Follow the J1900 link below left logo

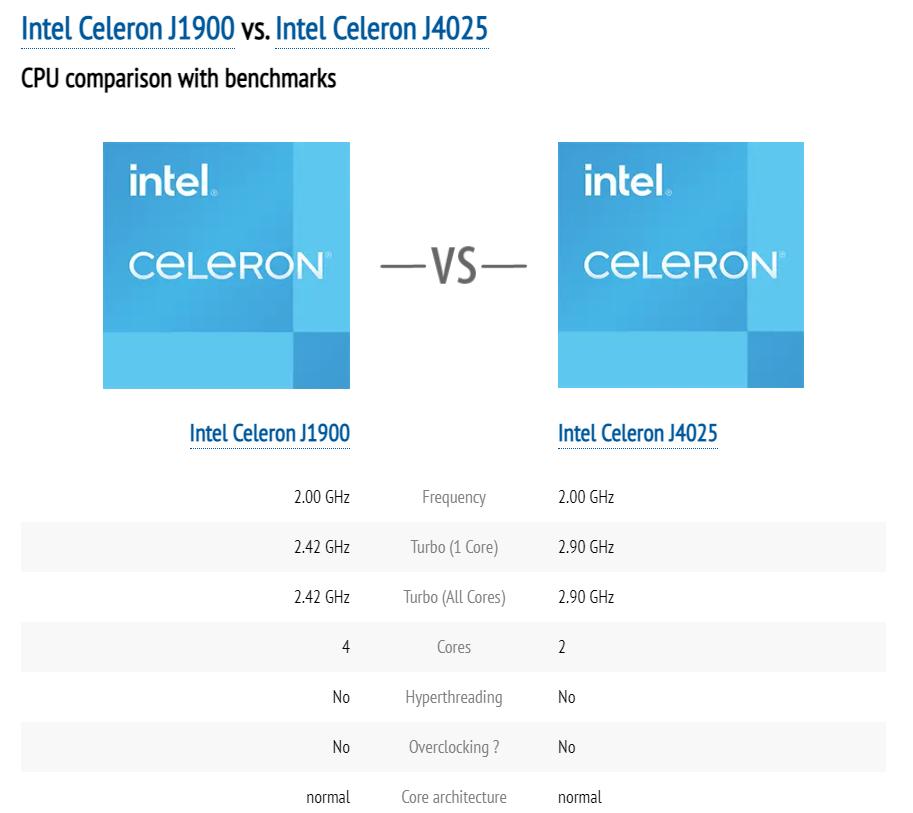click(269, 433)
